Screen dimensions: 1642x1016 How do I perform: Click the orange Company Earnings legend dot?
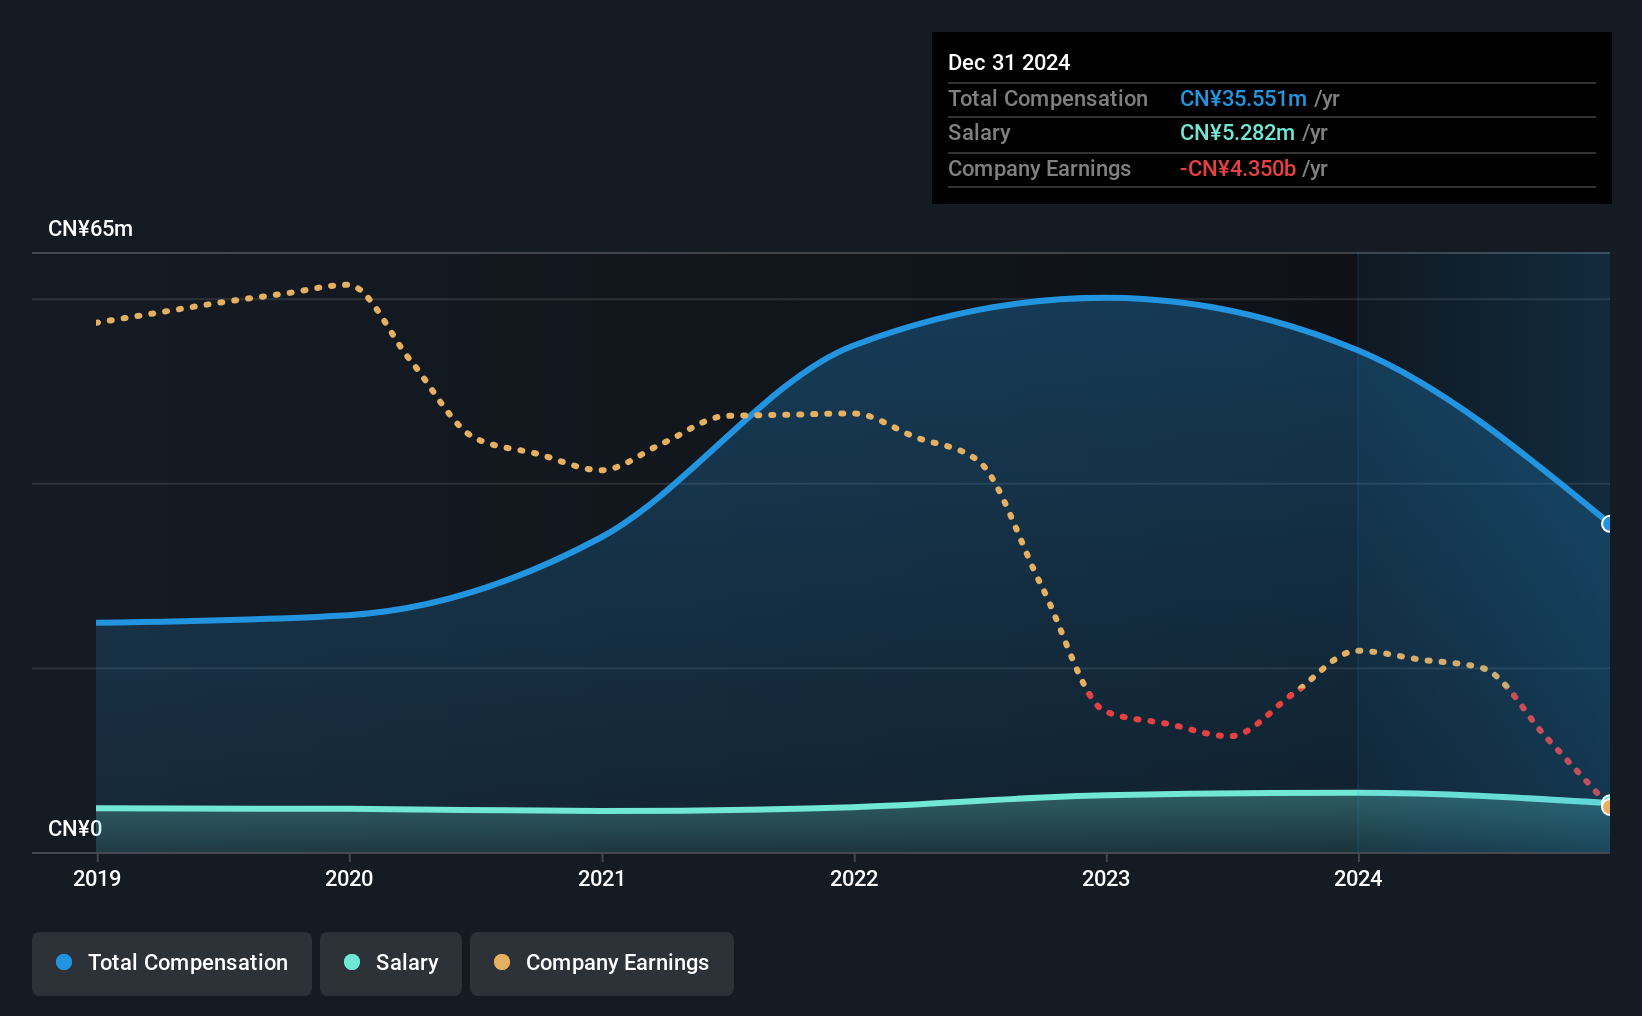coord(502,962)
